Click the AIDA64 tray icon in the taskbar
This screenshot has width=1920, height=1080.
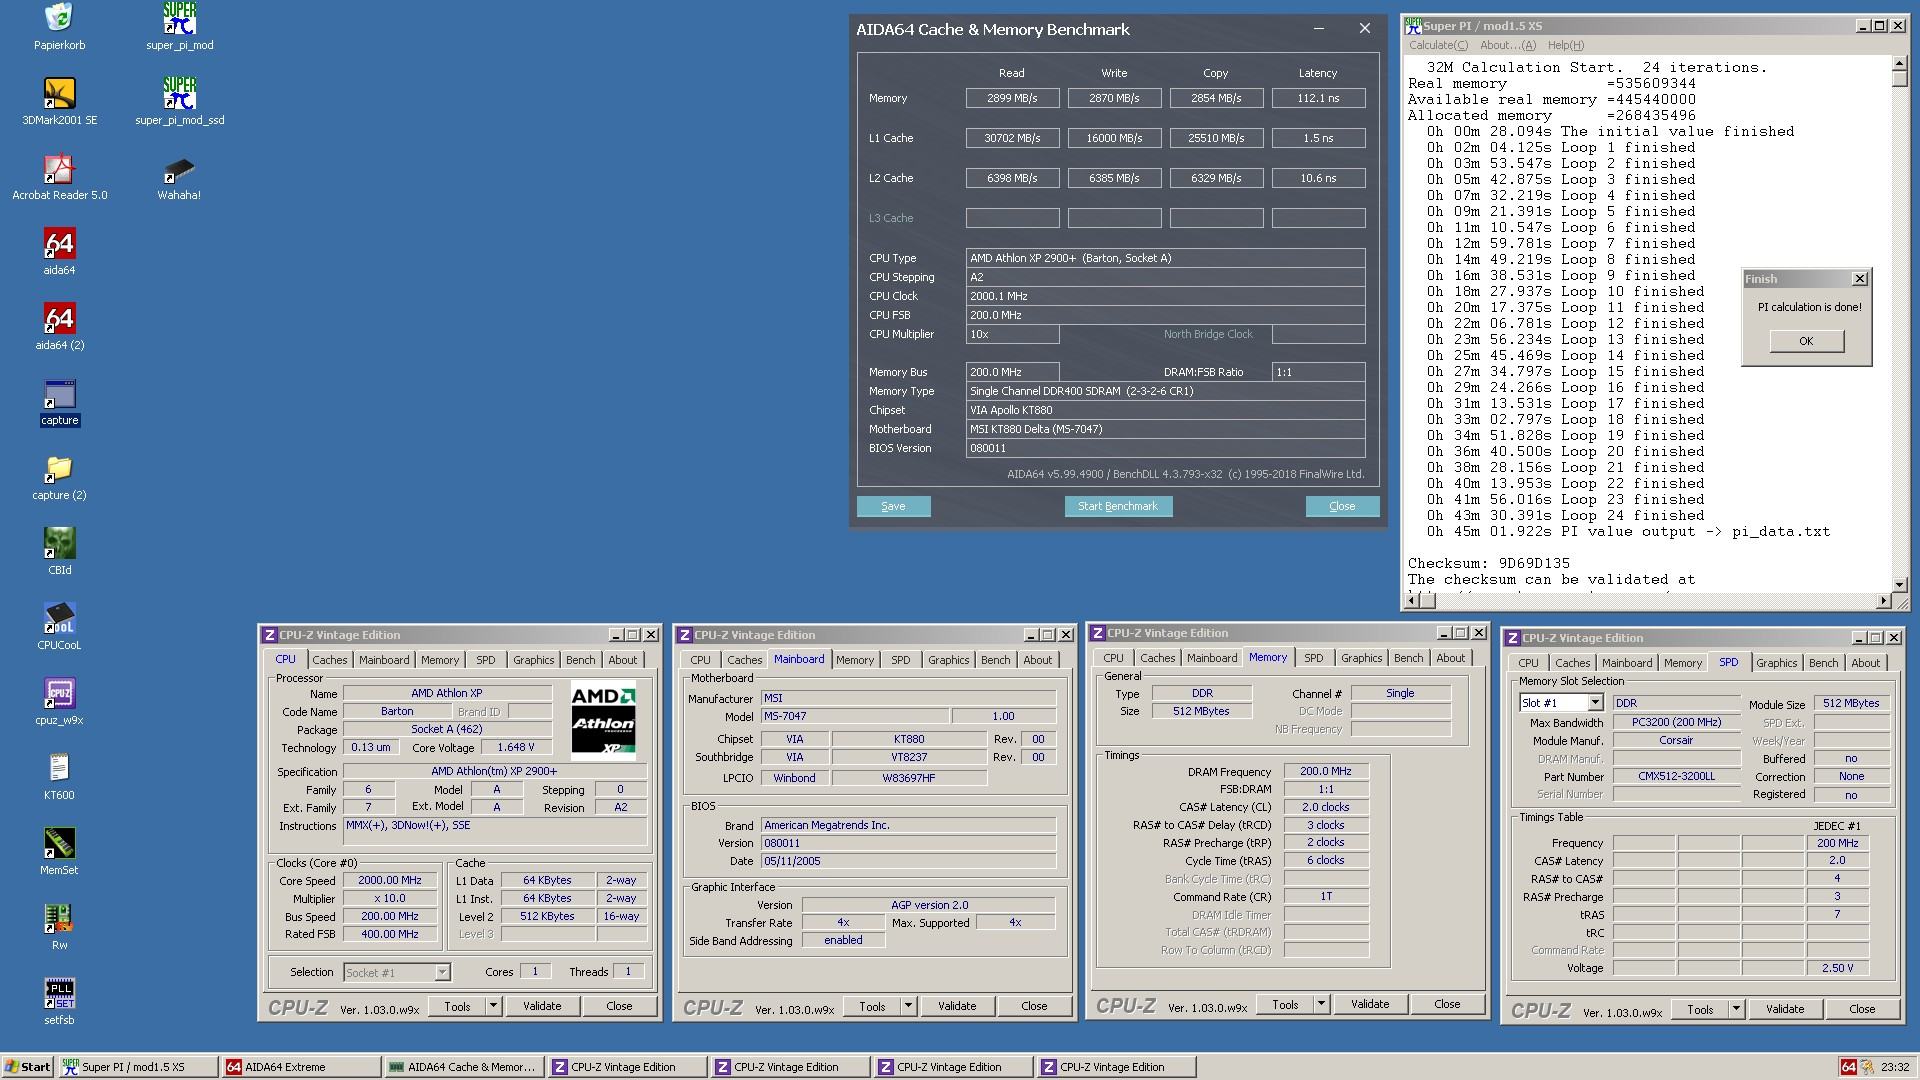pos(1848,1067)
